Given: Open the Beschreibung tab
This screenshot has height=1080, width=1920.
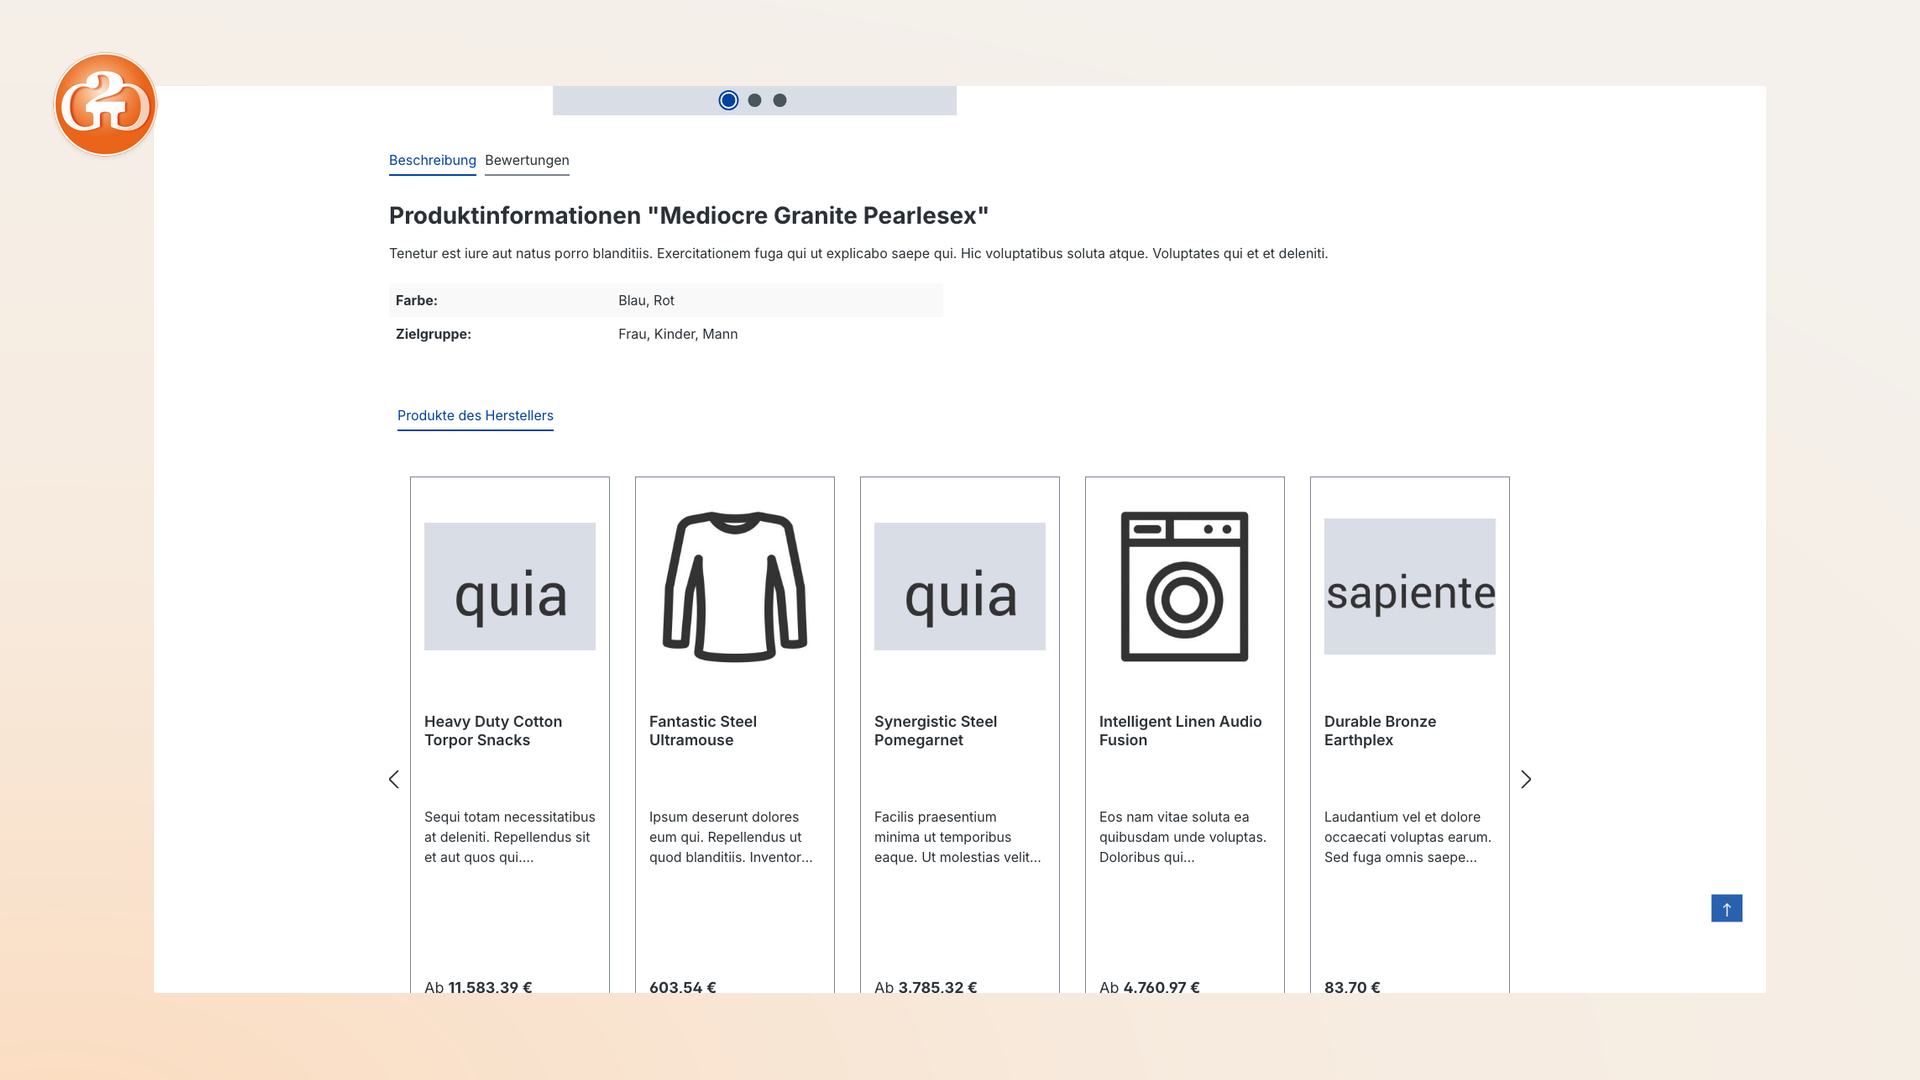Looking at the screenshot, I should (432, 161).
